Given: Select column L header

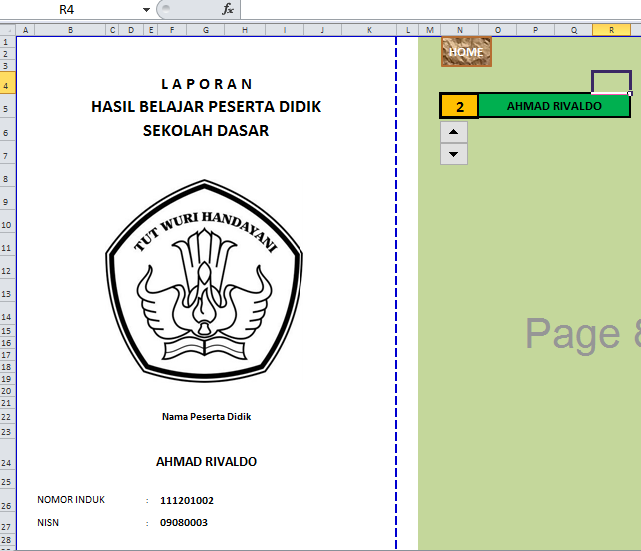Looking at the screenshot, I should pyautogui.click(x=408, y=30).
